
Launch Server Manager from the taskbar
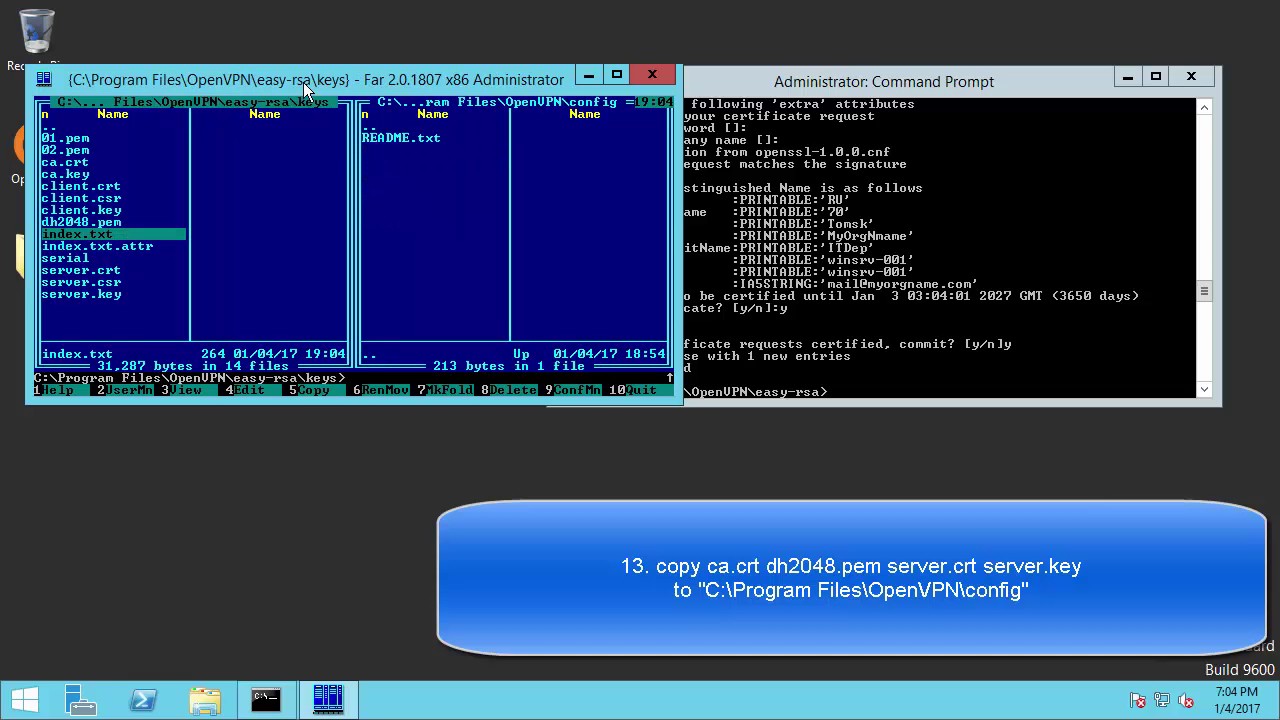click(80, 699)
